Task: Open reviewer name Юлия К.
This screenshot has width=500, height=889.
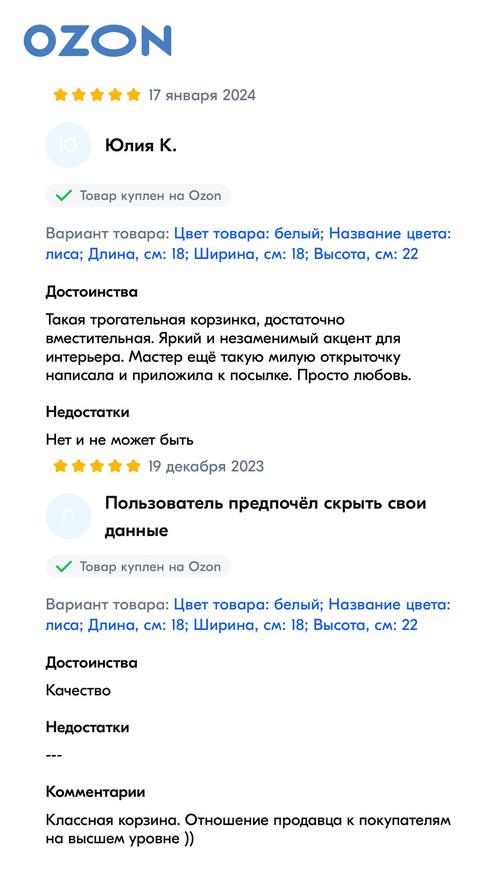Action: click(141, 146)
